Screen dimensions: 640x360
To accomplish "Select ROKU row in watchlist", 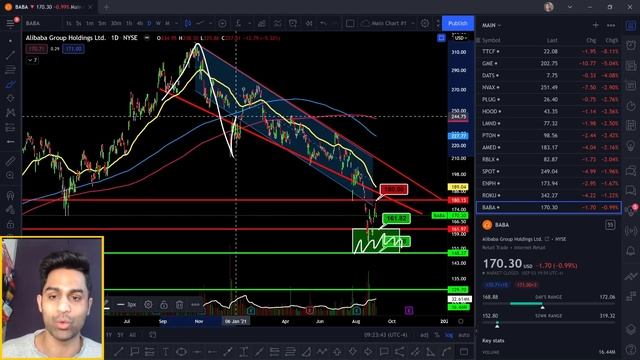I will pos(549,196).
